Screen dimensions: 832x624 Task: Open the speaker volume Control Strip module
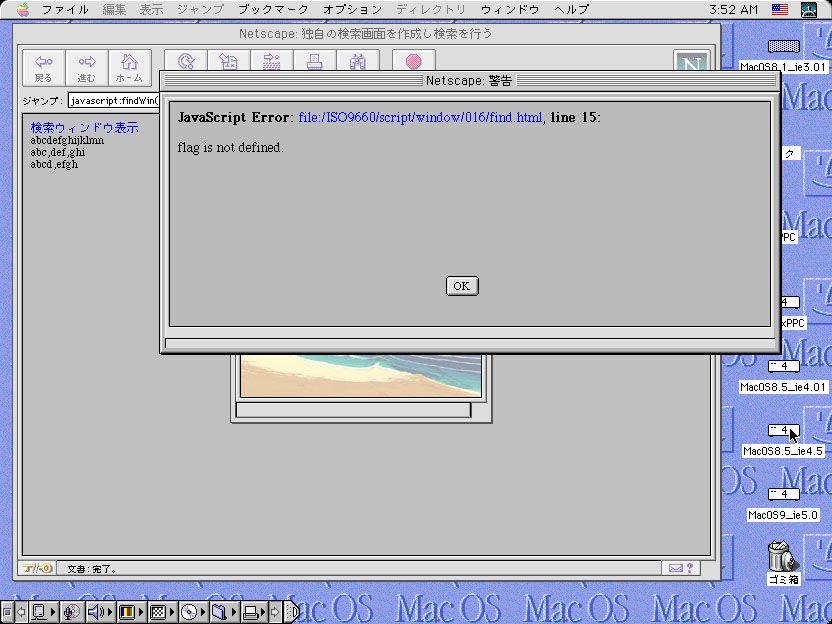(x=100, y=612)
